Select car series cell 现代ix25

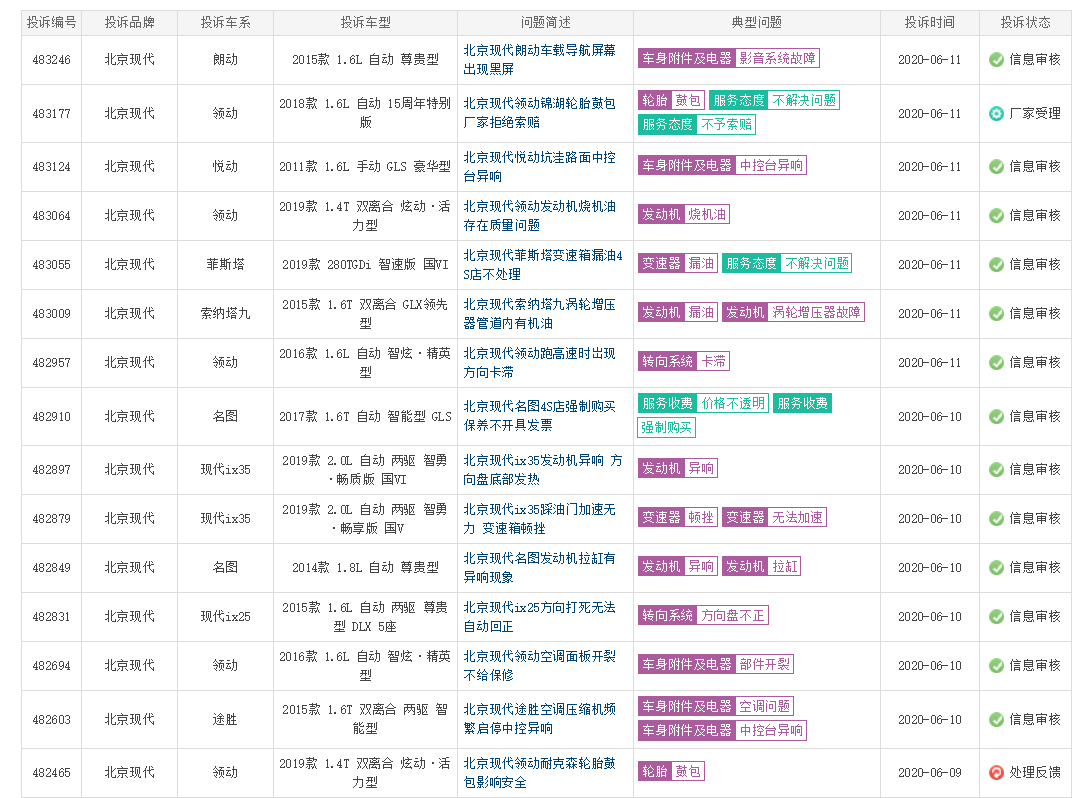pyautogui.click(x=225, y=616)
